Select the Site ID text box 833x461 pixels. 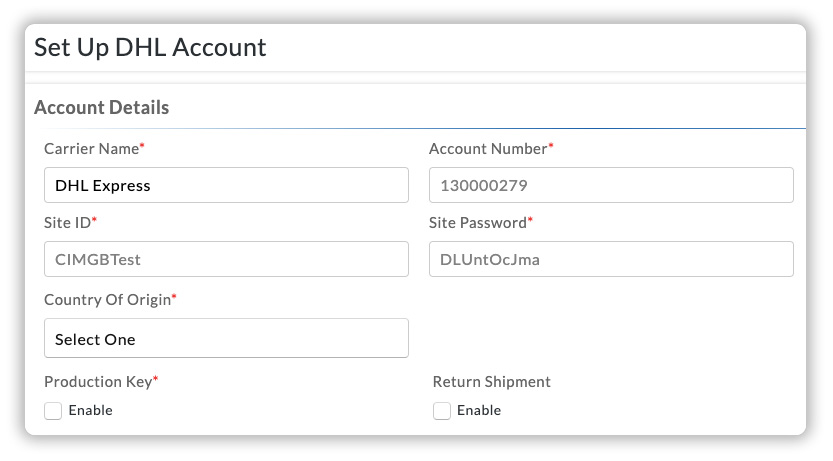[226, 259]
